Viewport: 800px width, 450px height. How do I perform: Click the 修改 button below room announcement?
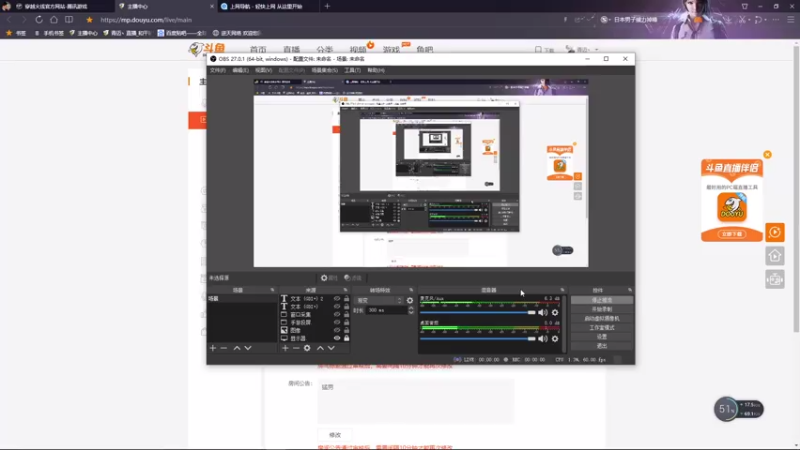tap(335, 435)
